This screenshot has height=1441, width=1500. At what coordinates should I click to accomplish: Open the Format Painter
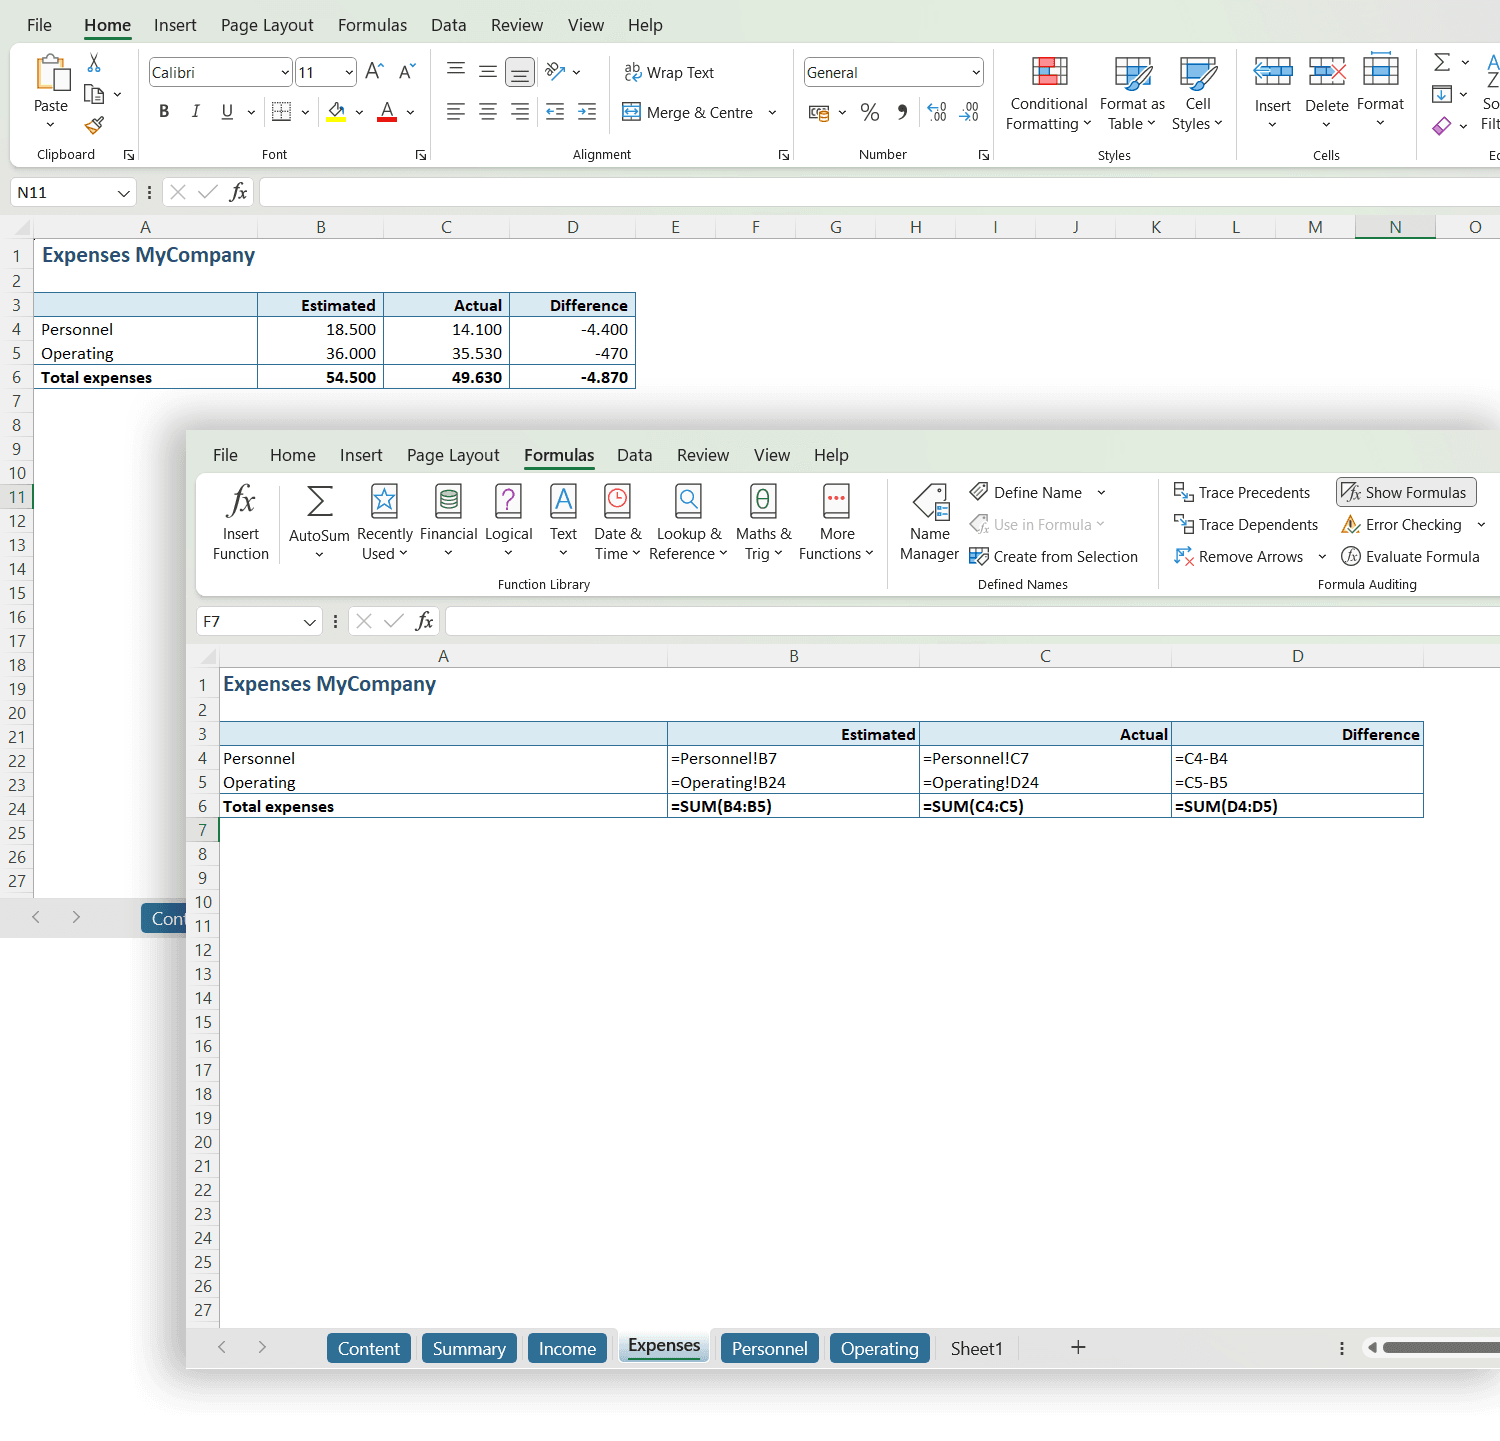(94, 126)
